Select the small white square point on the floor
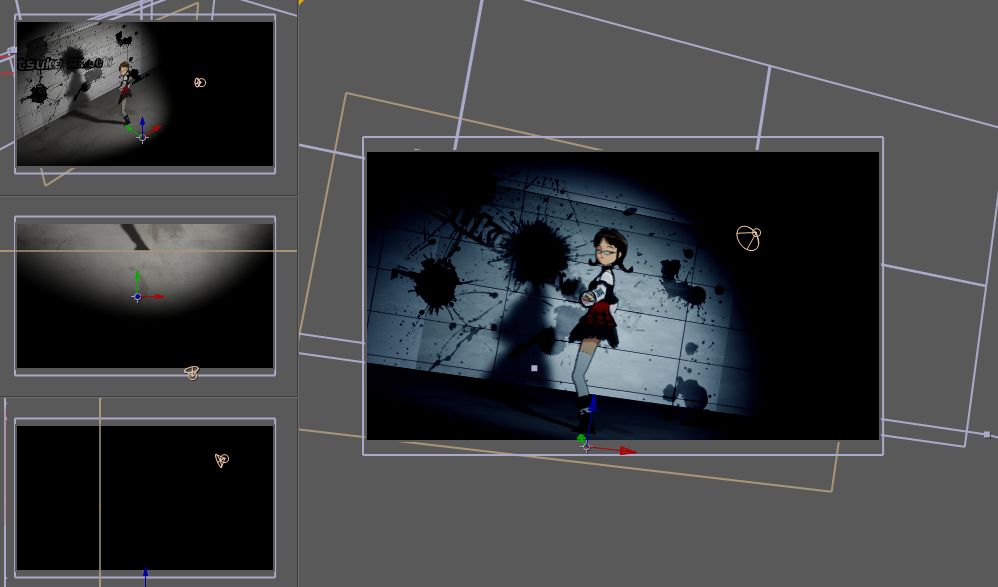This screenshot has height=587, width=998. pos(534,368)
